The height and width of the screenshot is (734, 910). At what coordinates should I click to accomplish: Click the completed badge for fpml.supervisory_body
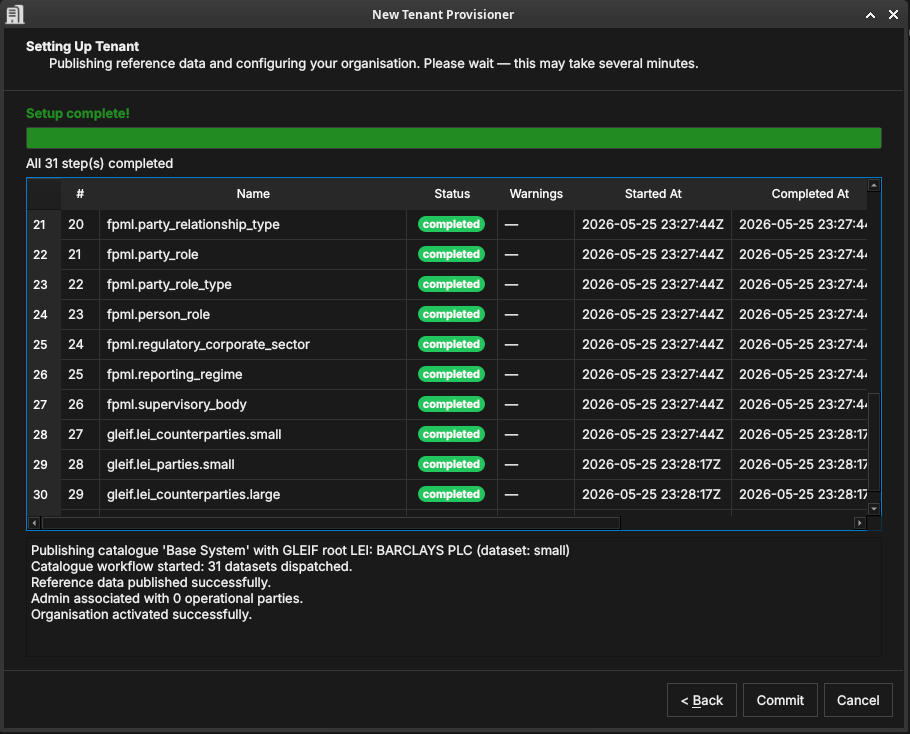coord(452,404)
